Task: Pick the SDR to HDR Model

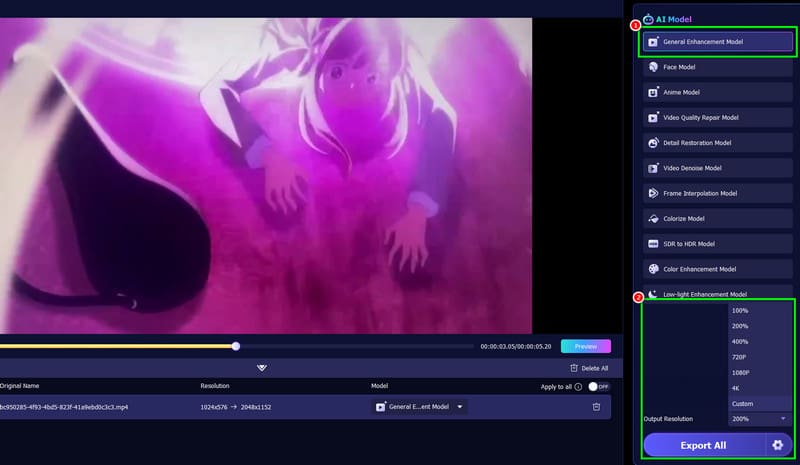Action: pyautogui.click(x=717, y=244)
